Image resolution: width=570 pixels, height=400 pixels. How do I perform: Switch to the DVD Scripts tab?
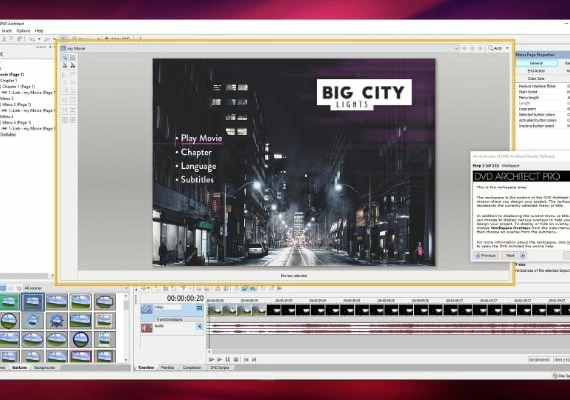pyautogui.click(x=220, y=368)
